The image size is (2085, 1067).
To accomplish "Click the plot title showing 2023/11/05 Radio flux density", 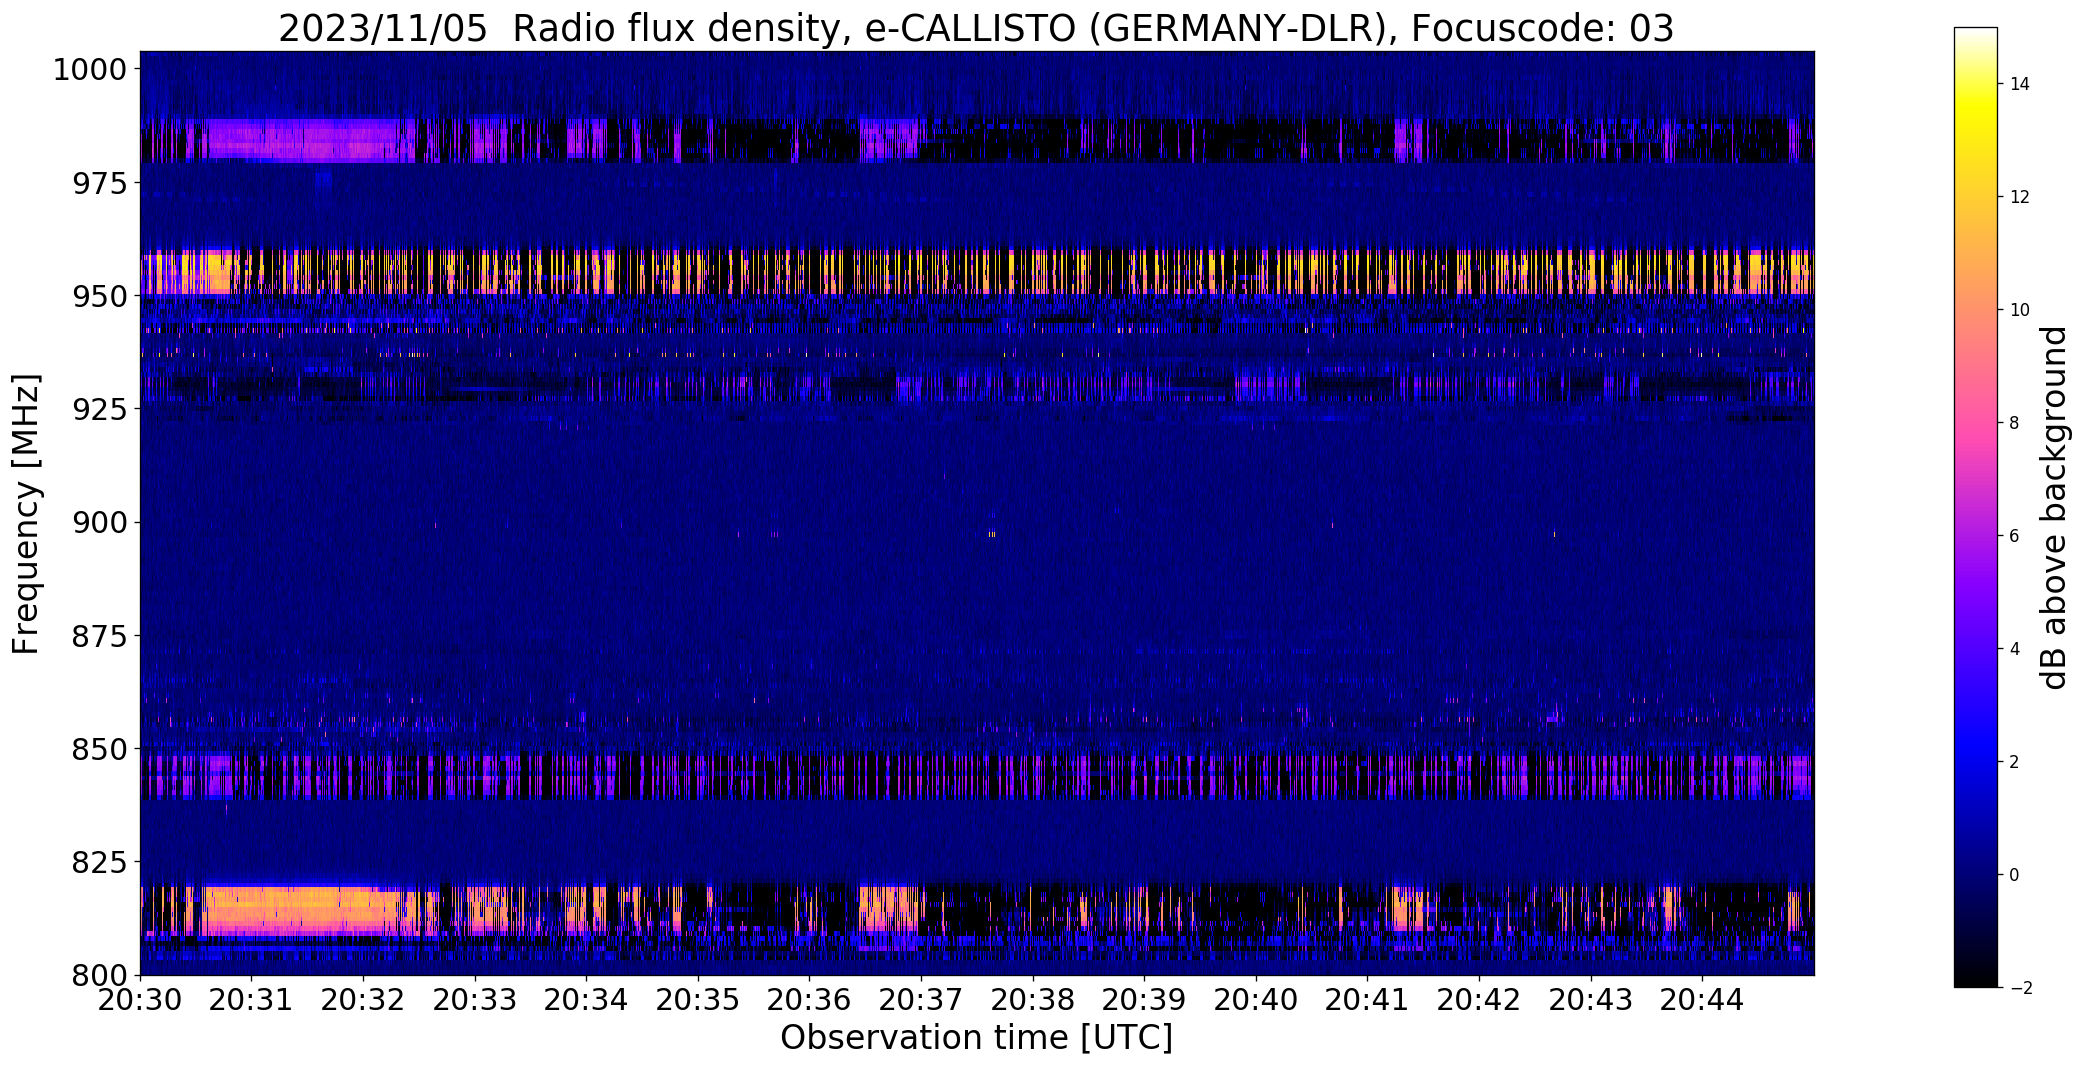I will [x=976, y=28].
